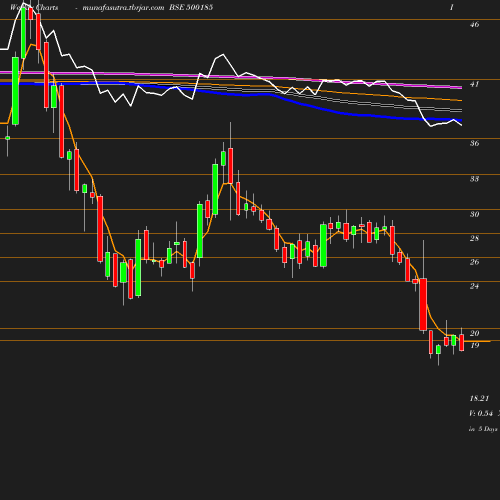Click the Weekly Charts title text
Viewport: 500px width, 500px height.
[x=34, y=7]
